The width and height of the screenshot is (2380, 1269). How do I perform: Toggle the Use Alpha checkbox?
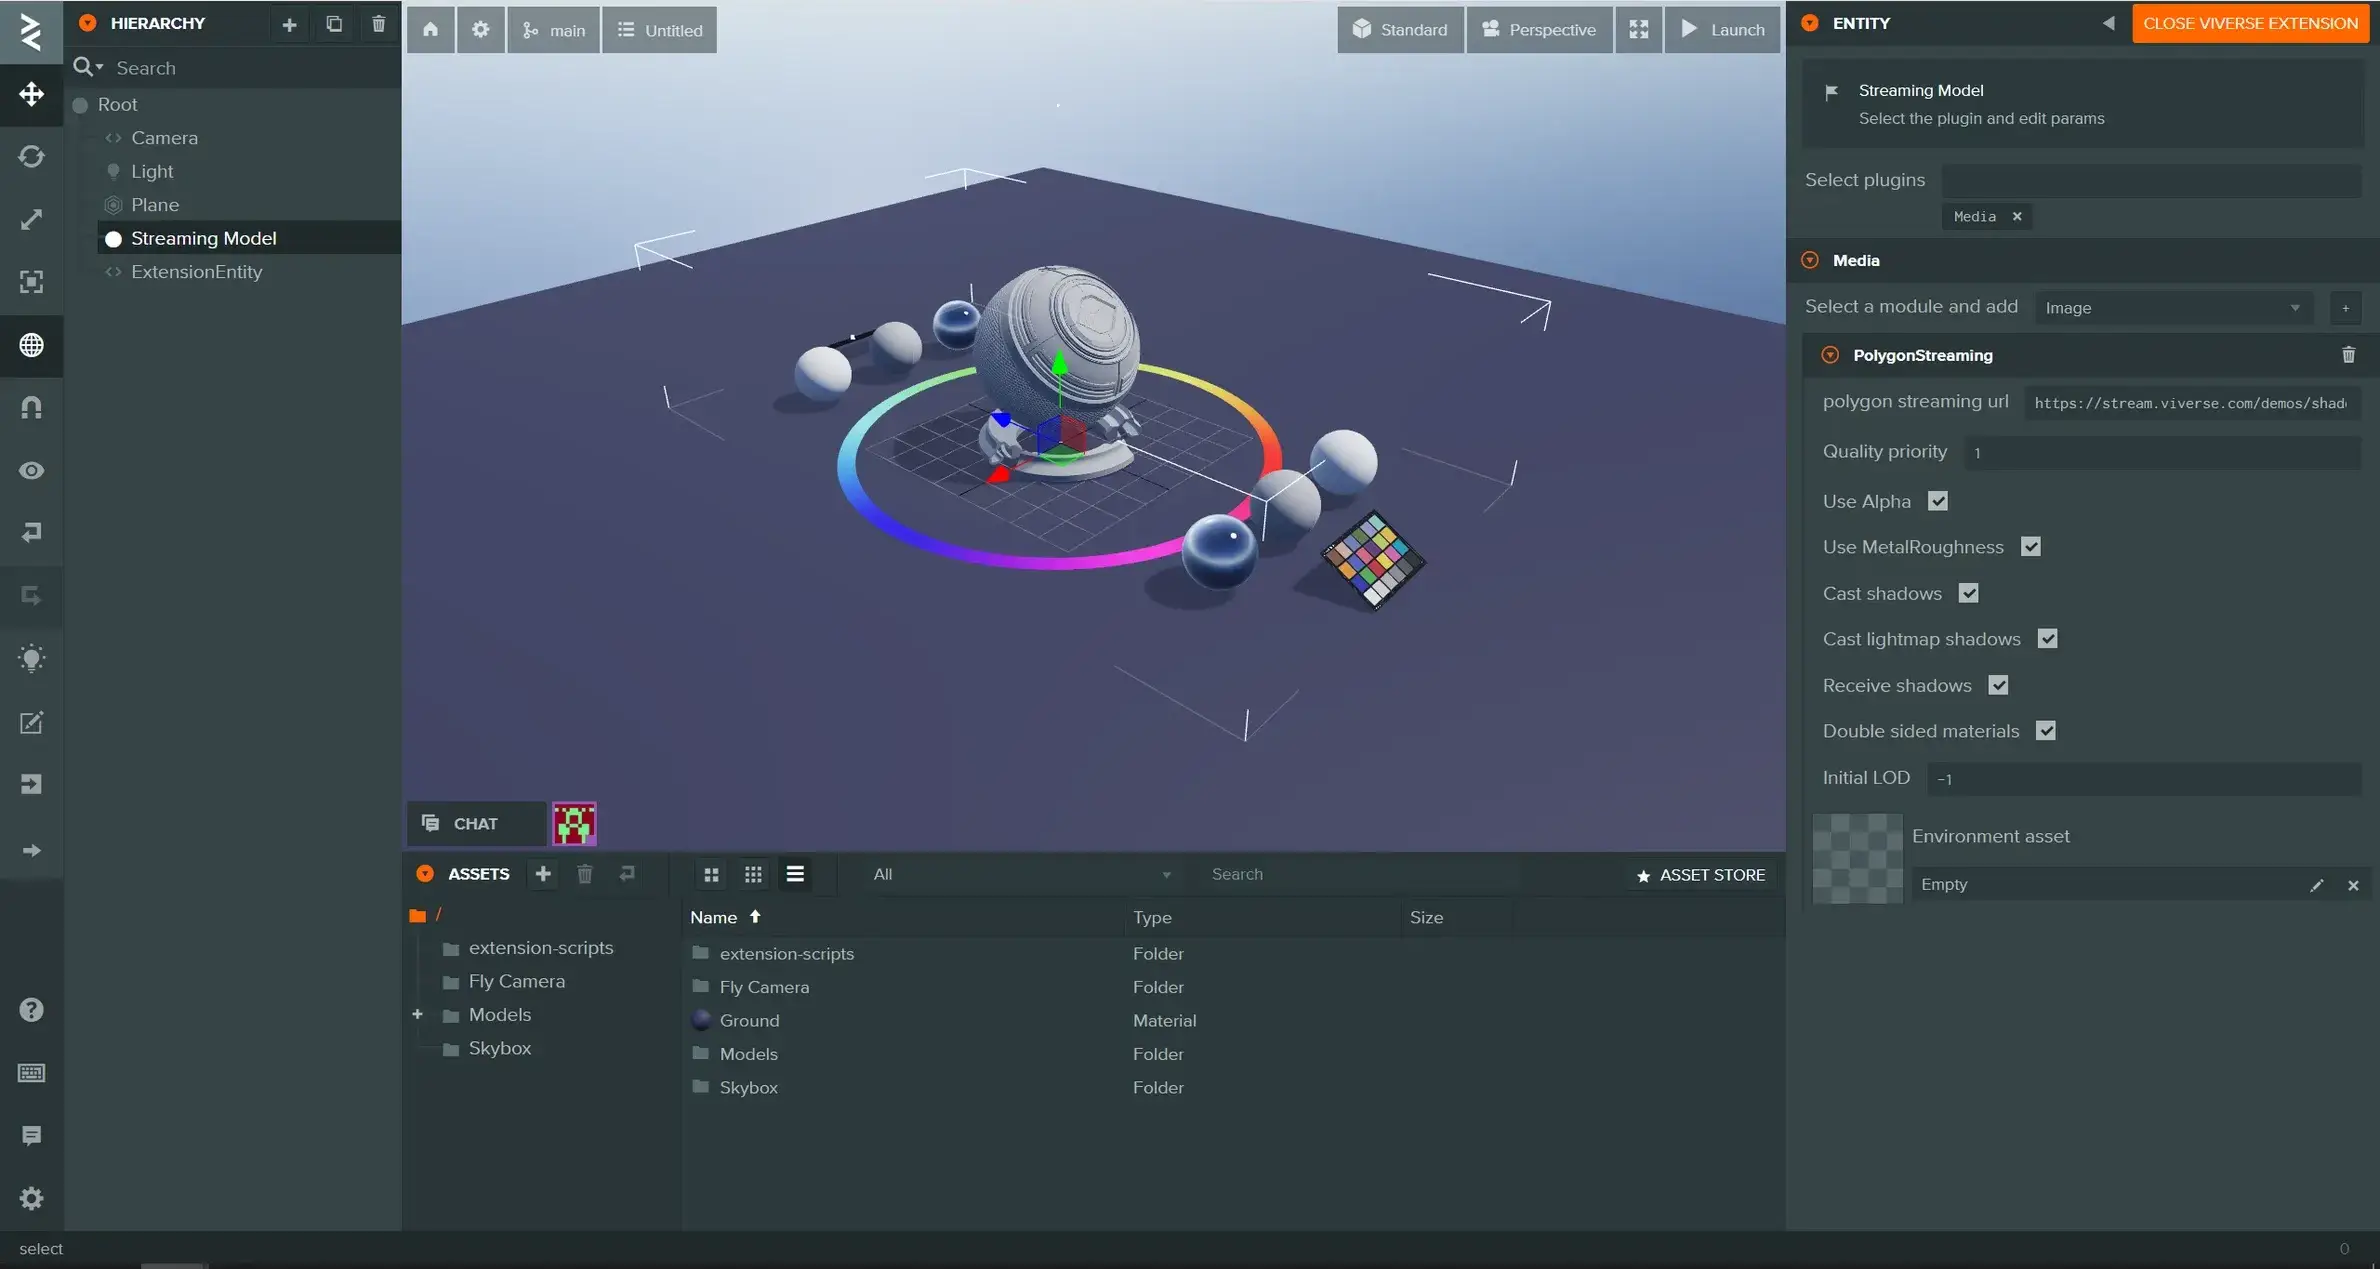point(1938,501)
